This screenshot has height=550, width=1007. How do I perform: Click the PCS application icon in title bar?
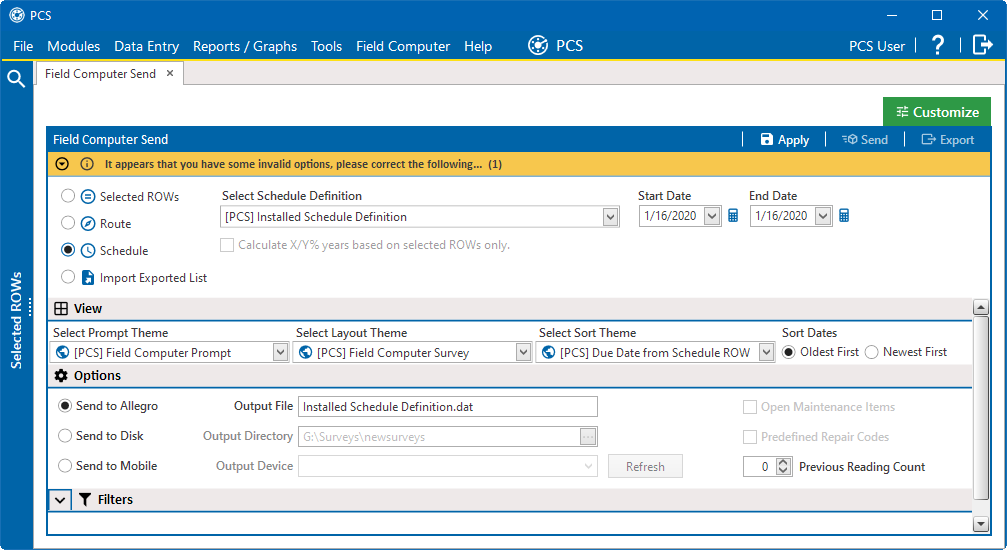click(17, 15)
